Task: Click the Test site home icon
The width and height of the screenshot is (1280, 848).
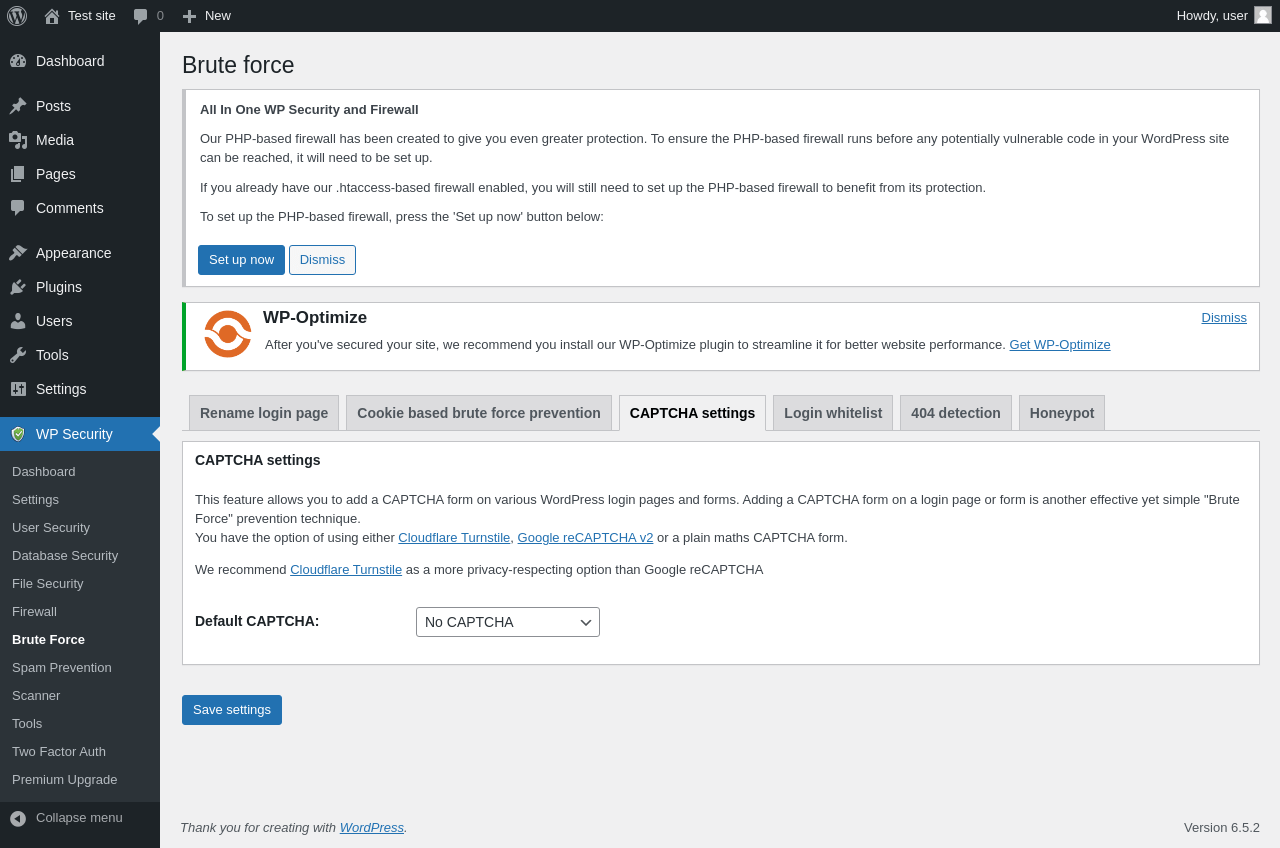Action: click(52, 16)
